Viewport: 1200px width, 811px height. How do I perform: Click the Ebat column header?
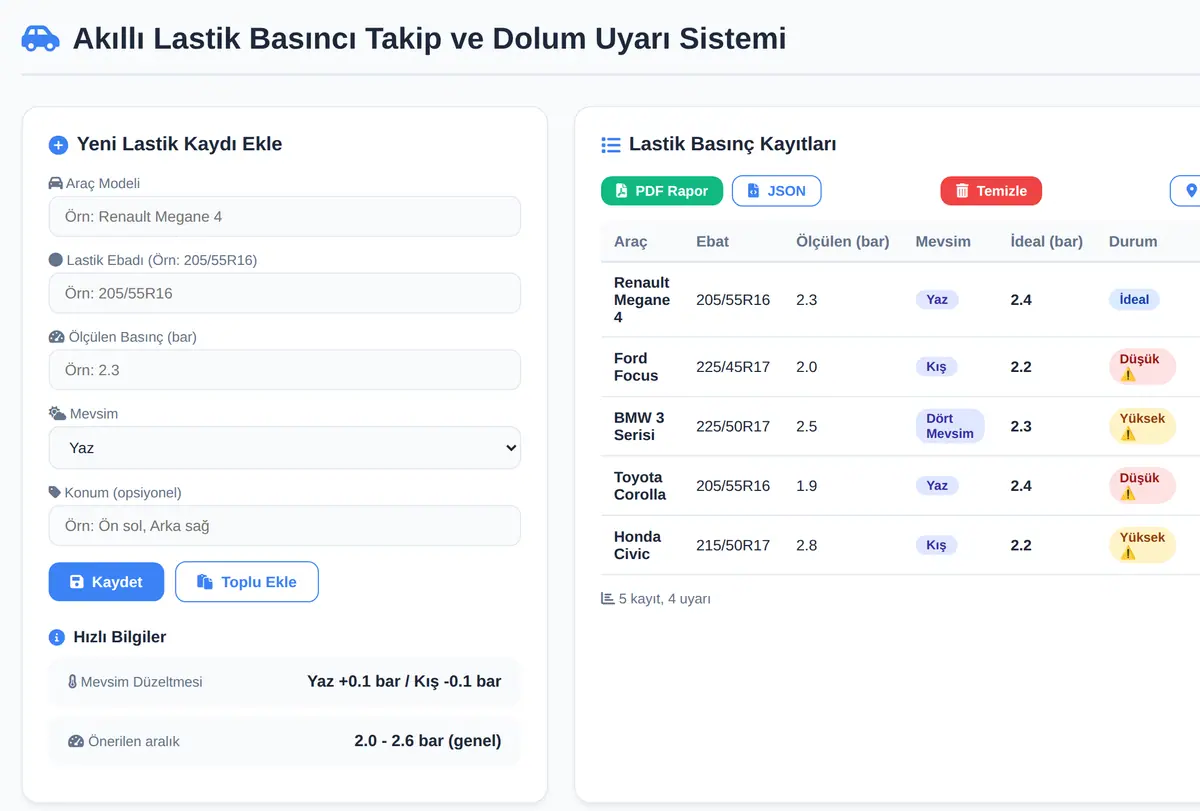[713, 241]
